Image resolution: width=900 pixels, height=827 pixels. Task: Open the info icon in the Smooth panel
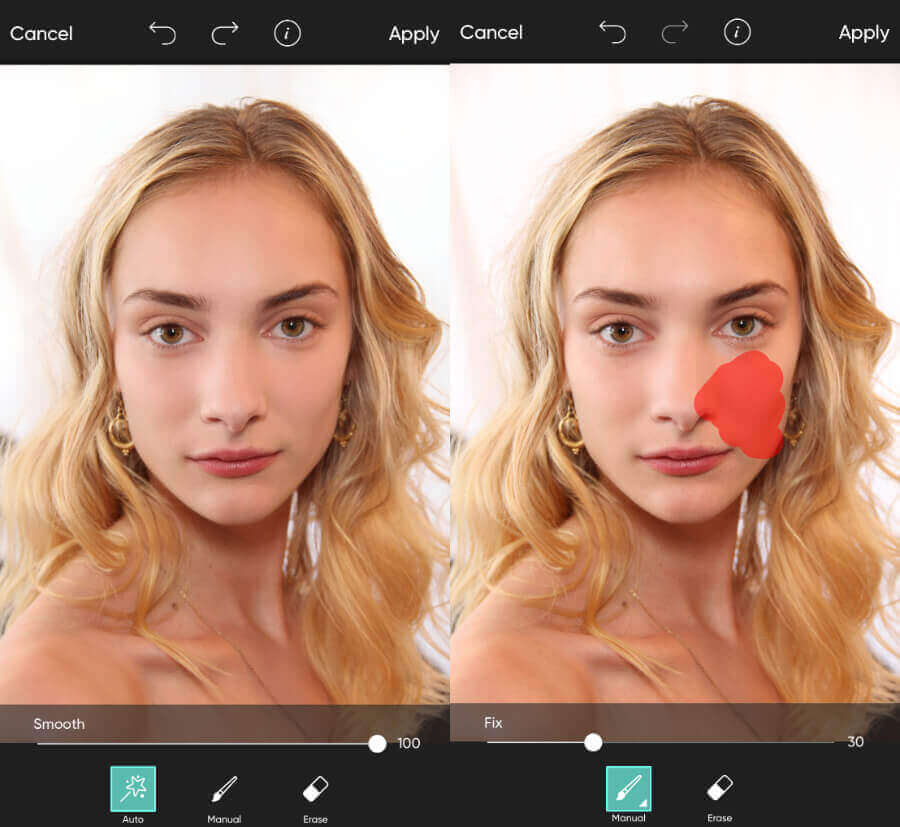pos(286,32)
